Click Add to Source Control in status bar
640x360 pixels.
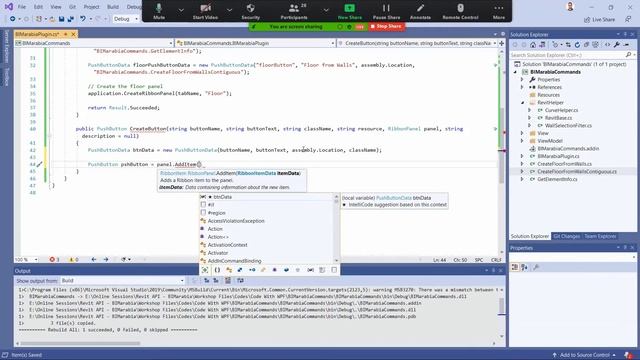tap(584, 355)
